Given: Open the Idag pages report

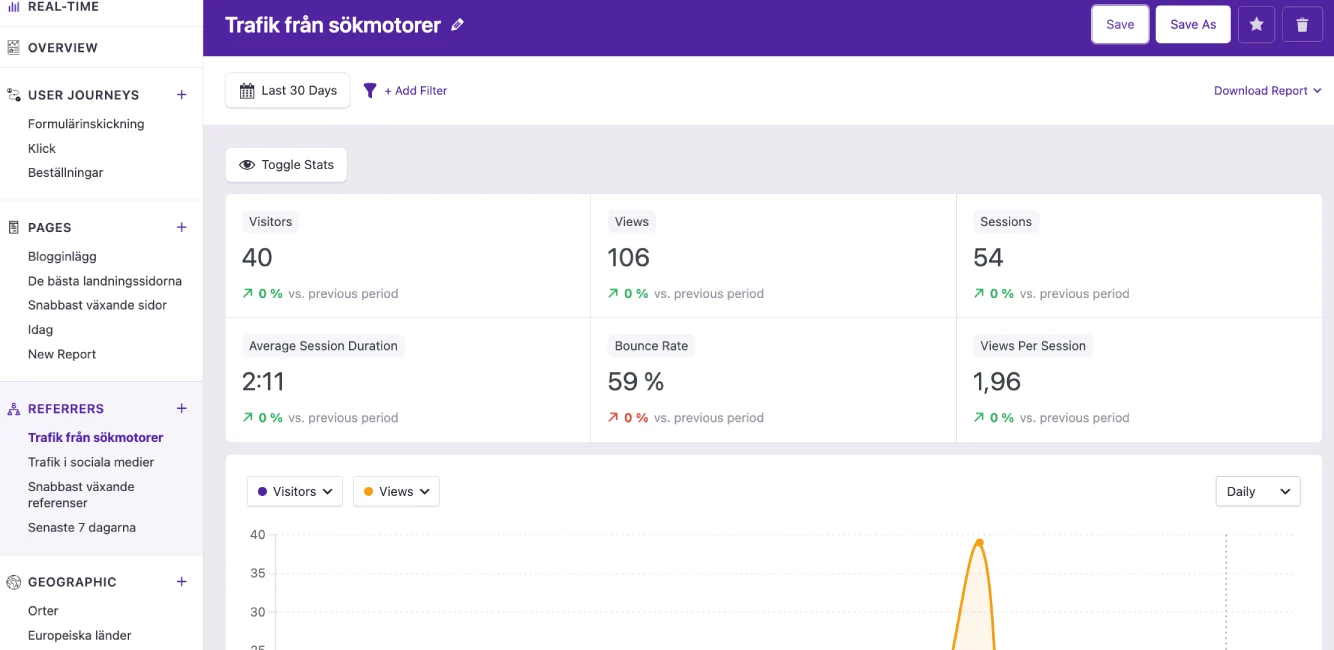Looking at the screenshot, I should point(41,330).
